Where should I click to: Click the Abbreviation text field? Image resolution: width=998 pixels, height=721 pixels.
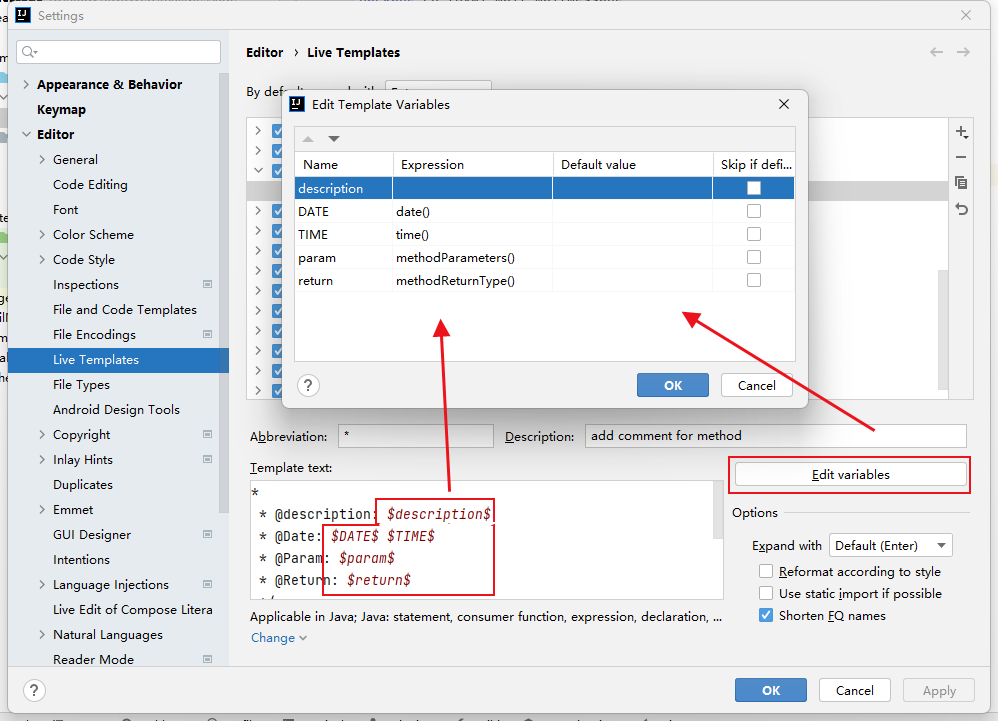[415, 436]
